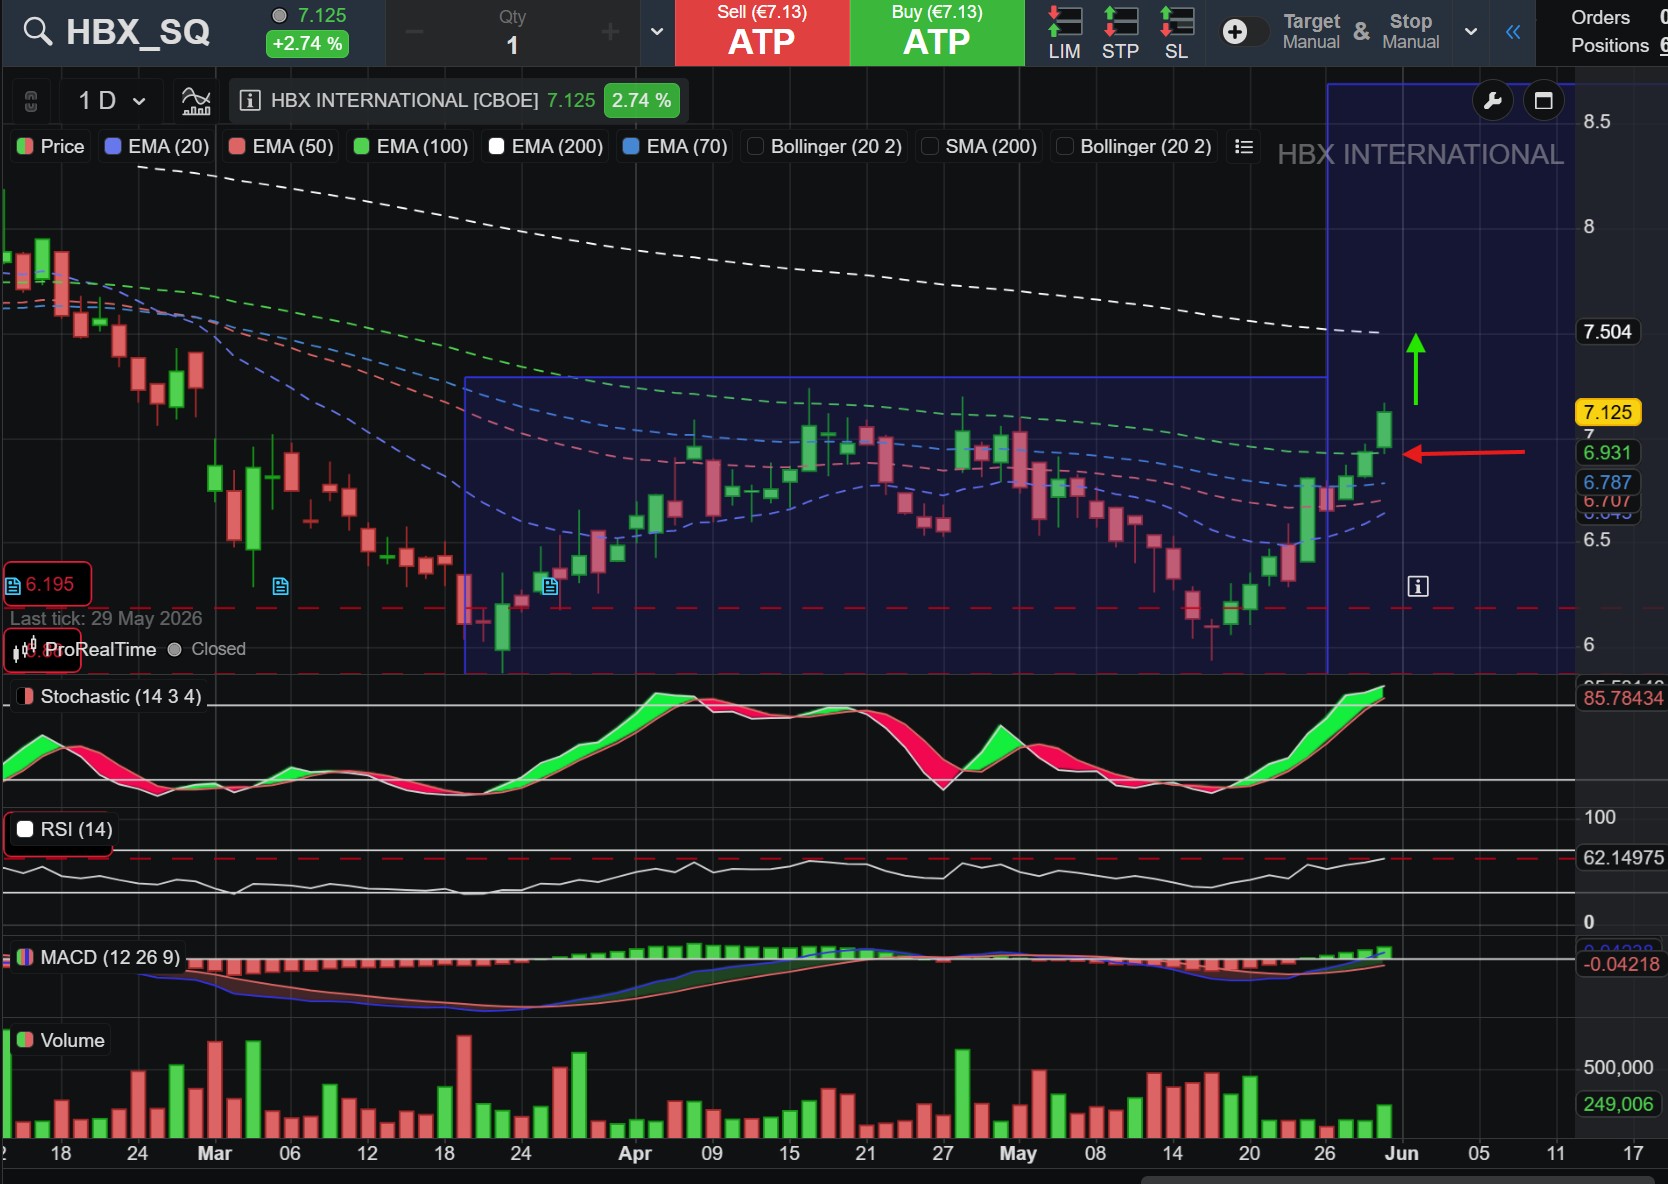The image size is (1668, 1184).
Task: Click the search magnifier icon next to HBX_SQ
Action: [x=37, y=32]
